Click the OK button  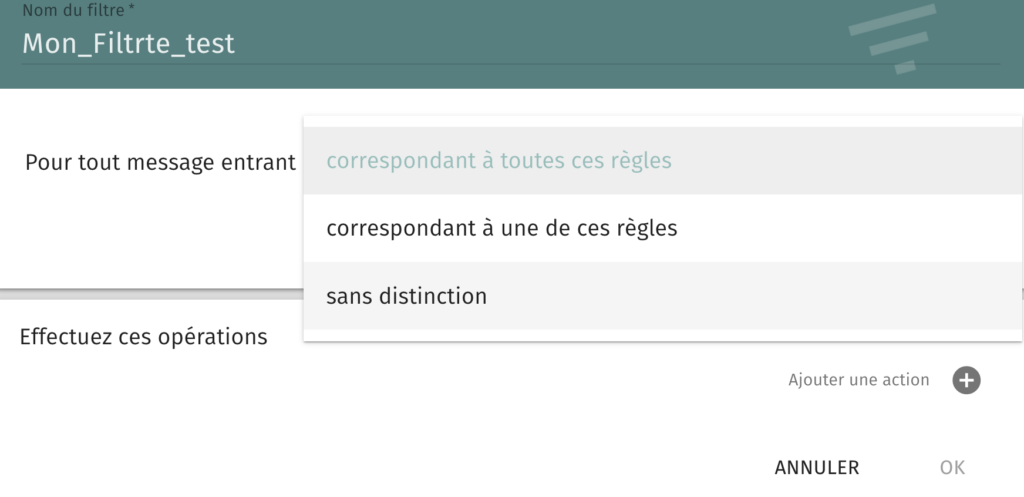click(952, 468)
